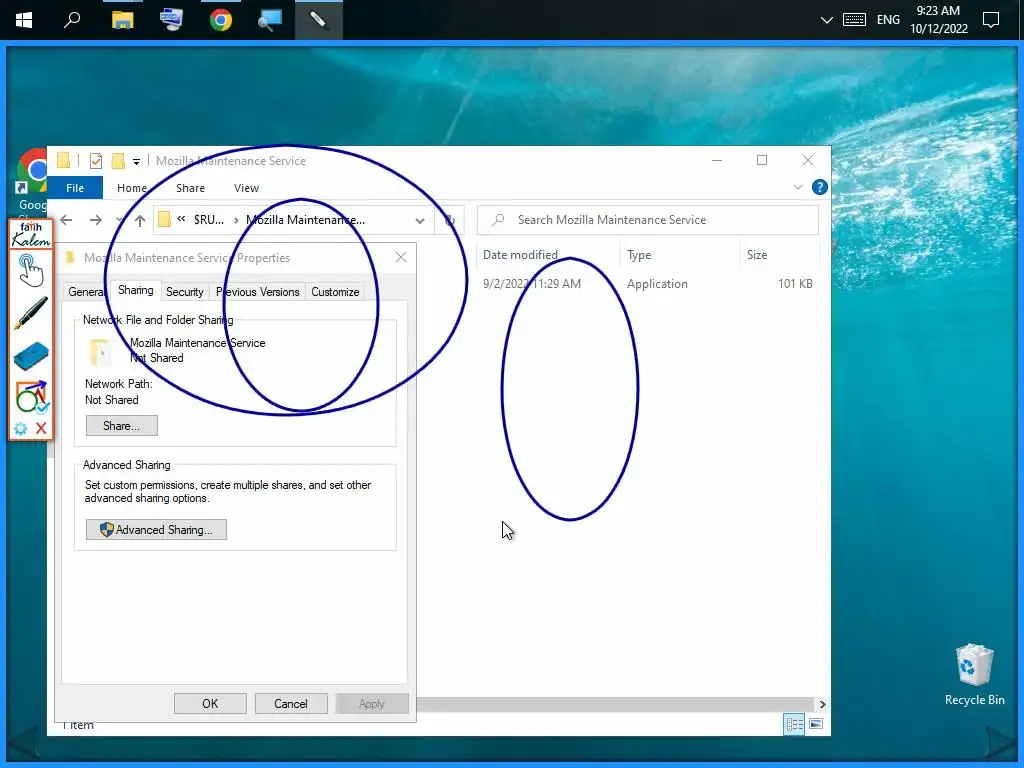Go forward in File Explorer

tap(95, 220)
